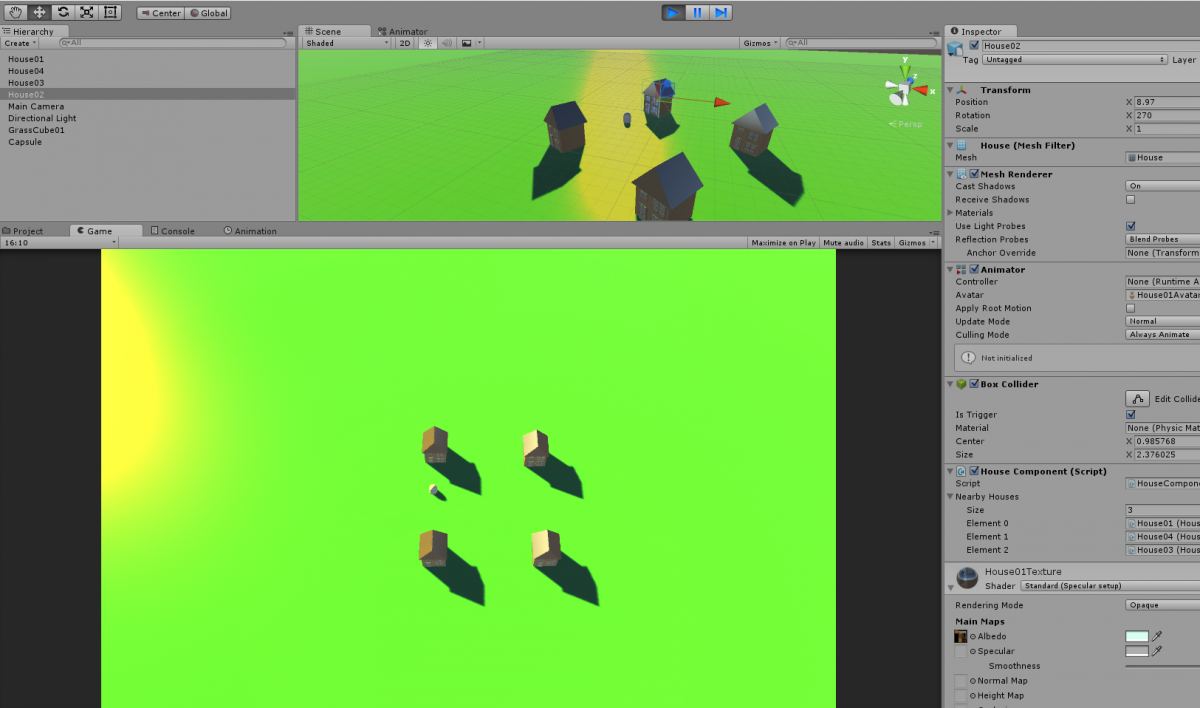Expand the Materials foldout
Viewport: 1200px width, 708px height.
coord(950,213)
